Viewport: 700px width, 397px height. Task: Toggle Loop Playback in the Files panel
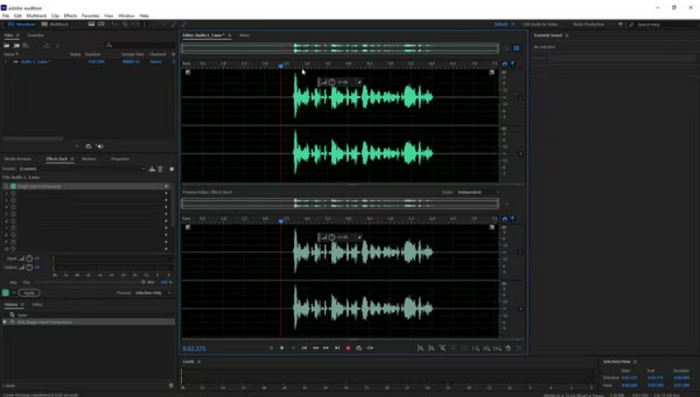pos(88,146)
